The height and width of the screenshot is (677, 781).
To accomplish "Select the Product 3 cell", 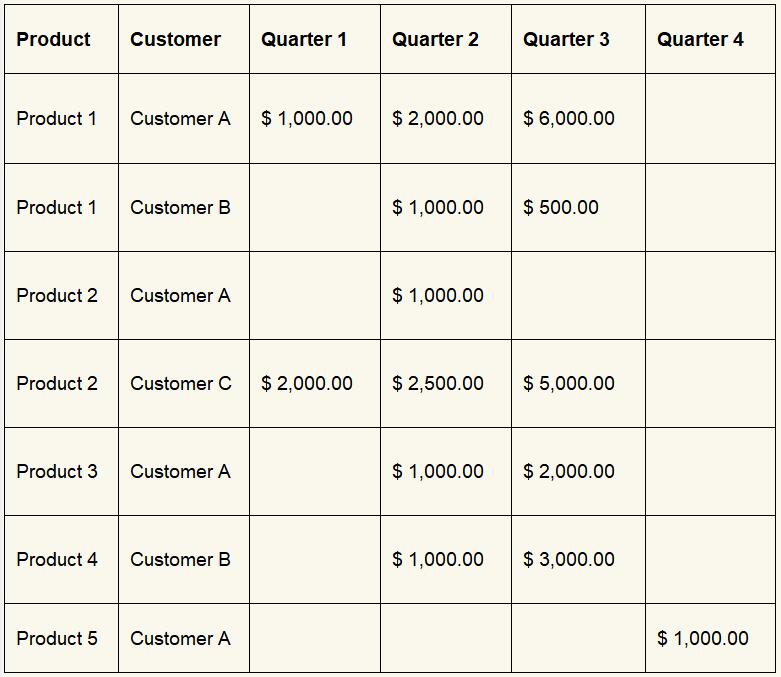I will click(x=57, y=471).
